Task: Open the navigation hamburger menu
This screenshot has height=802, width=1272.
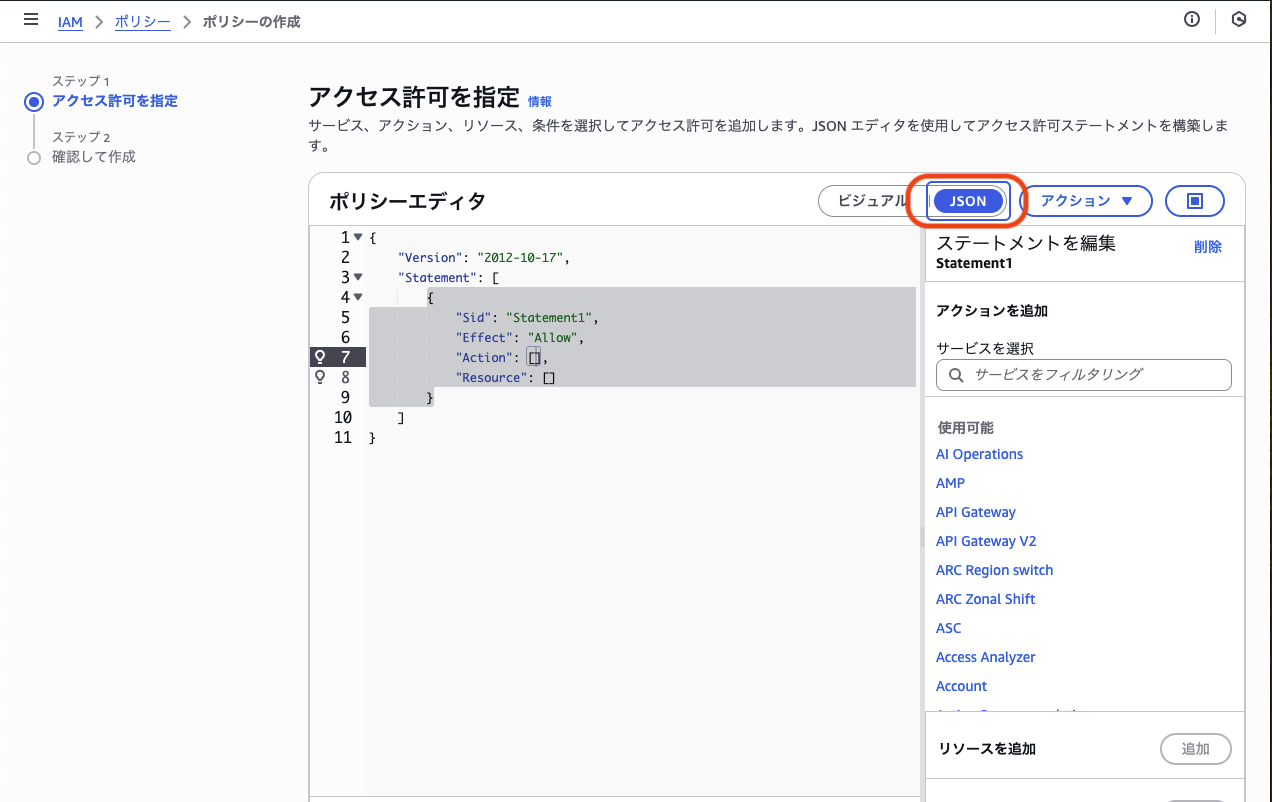Action: point(30,19)
